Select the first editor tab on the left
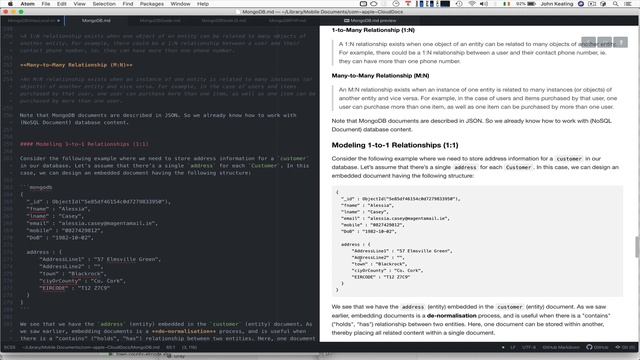 tap(33, 20)
